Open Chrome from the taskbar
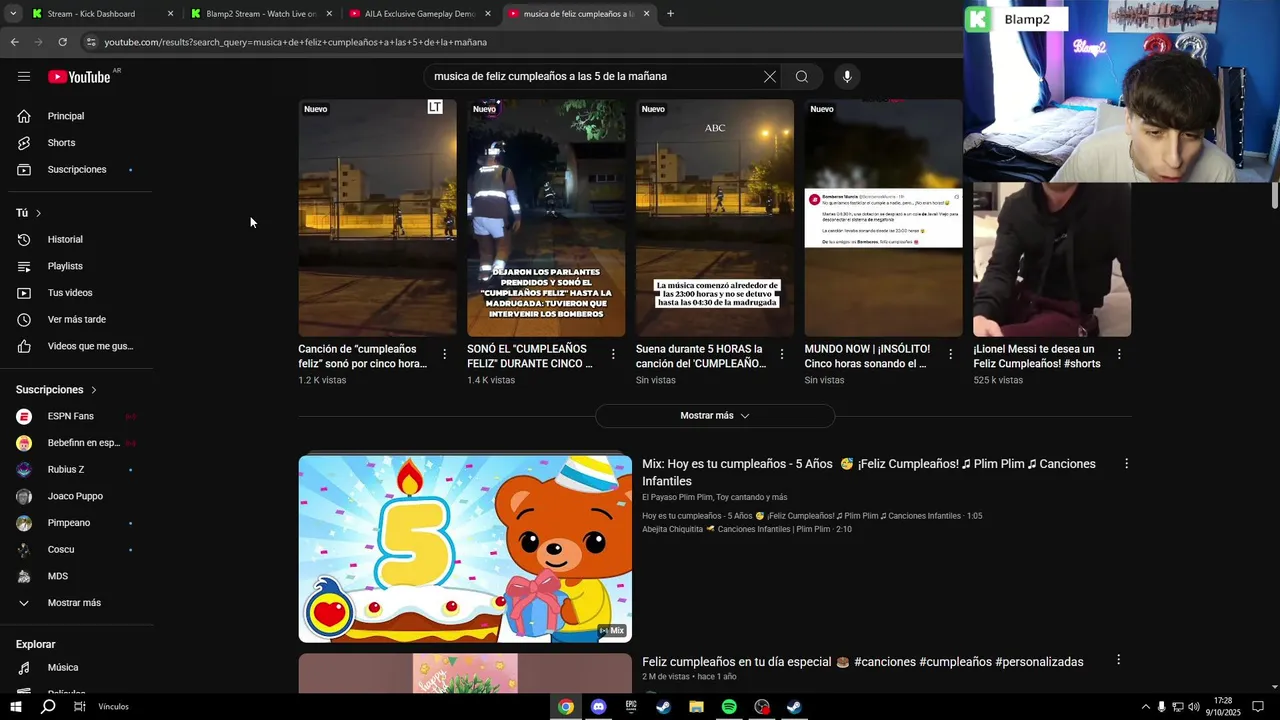The height and width of the screenshot is (720, 1280). 566,707
